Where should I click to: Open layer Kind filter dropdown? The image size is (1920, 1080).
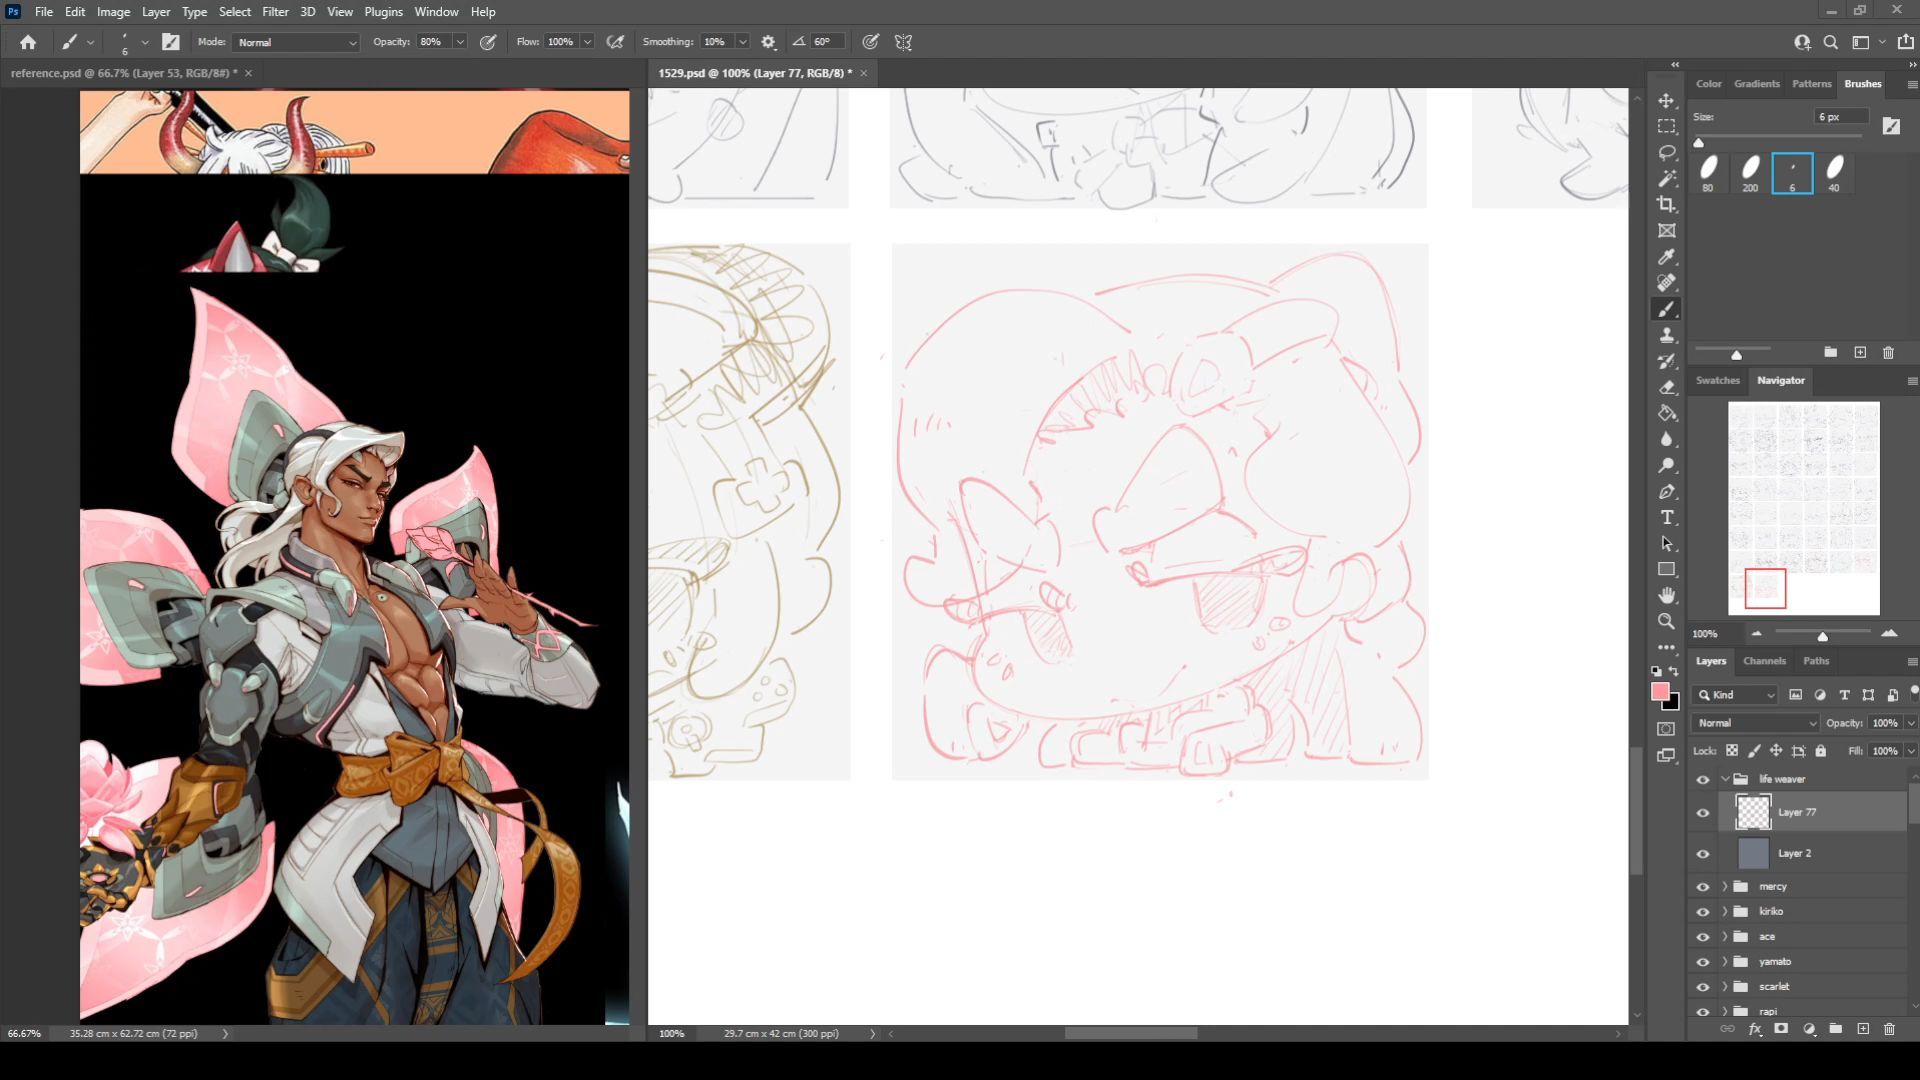pyautogui.click(x=1736, y=695)
